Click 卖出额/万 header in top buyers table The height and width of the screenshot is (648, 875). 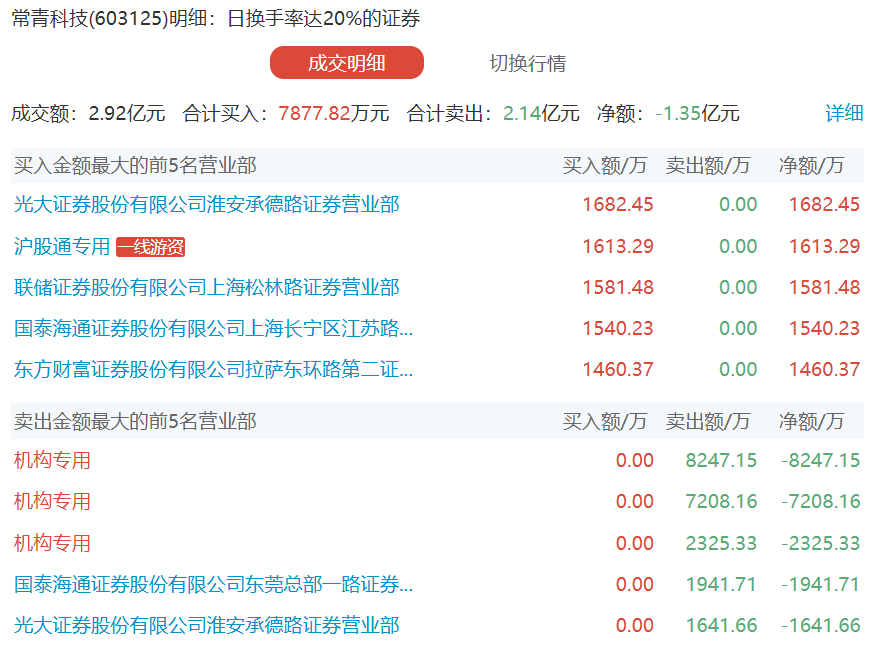pyautogui.click(x=707, y=166)
